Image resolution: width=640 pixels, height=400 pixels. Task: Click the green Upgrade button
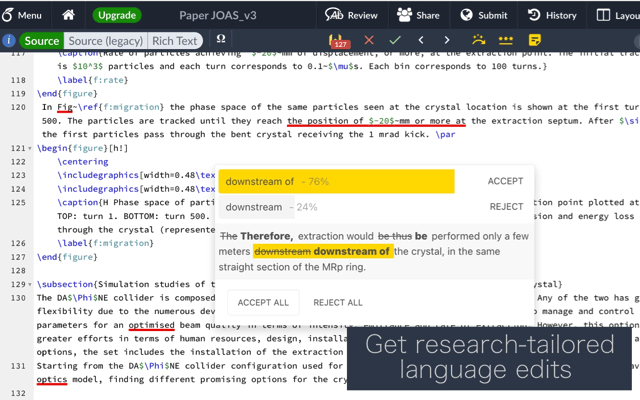point(117,15)
